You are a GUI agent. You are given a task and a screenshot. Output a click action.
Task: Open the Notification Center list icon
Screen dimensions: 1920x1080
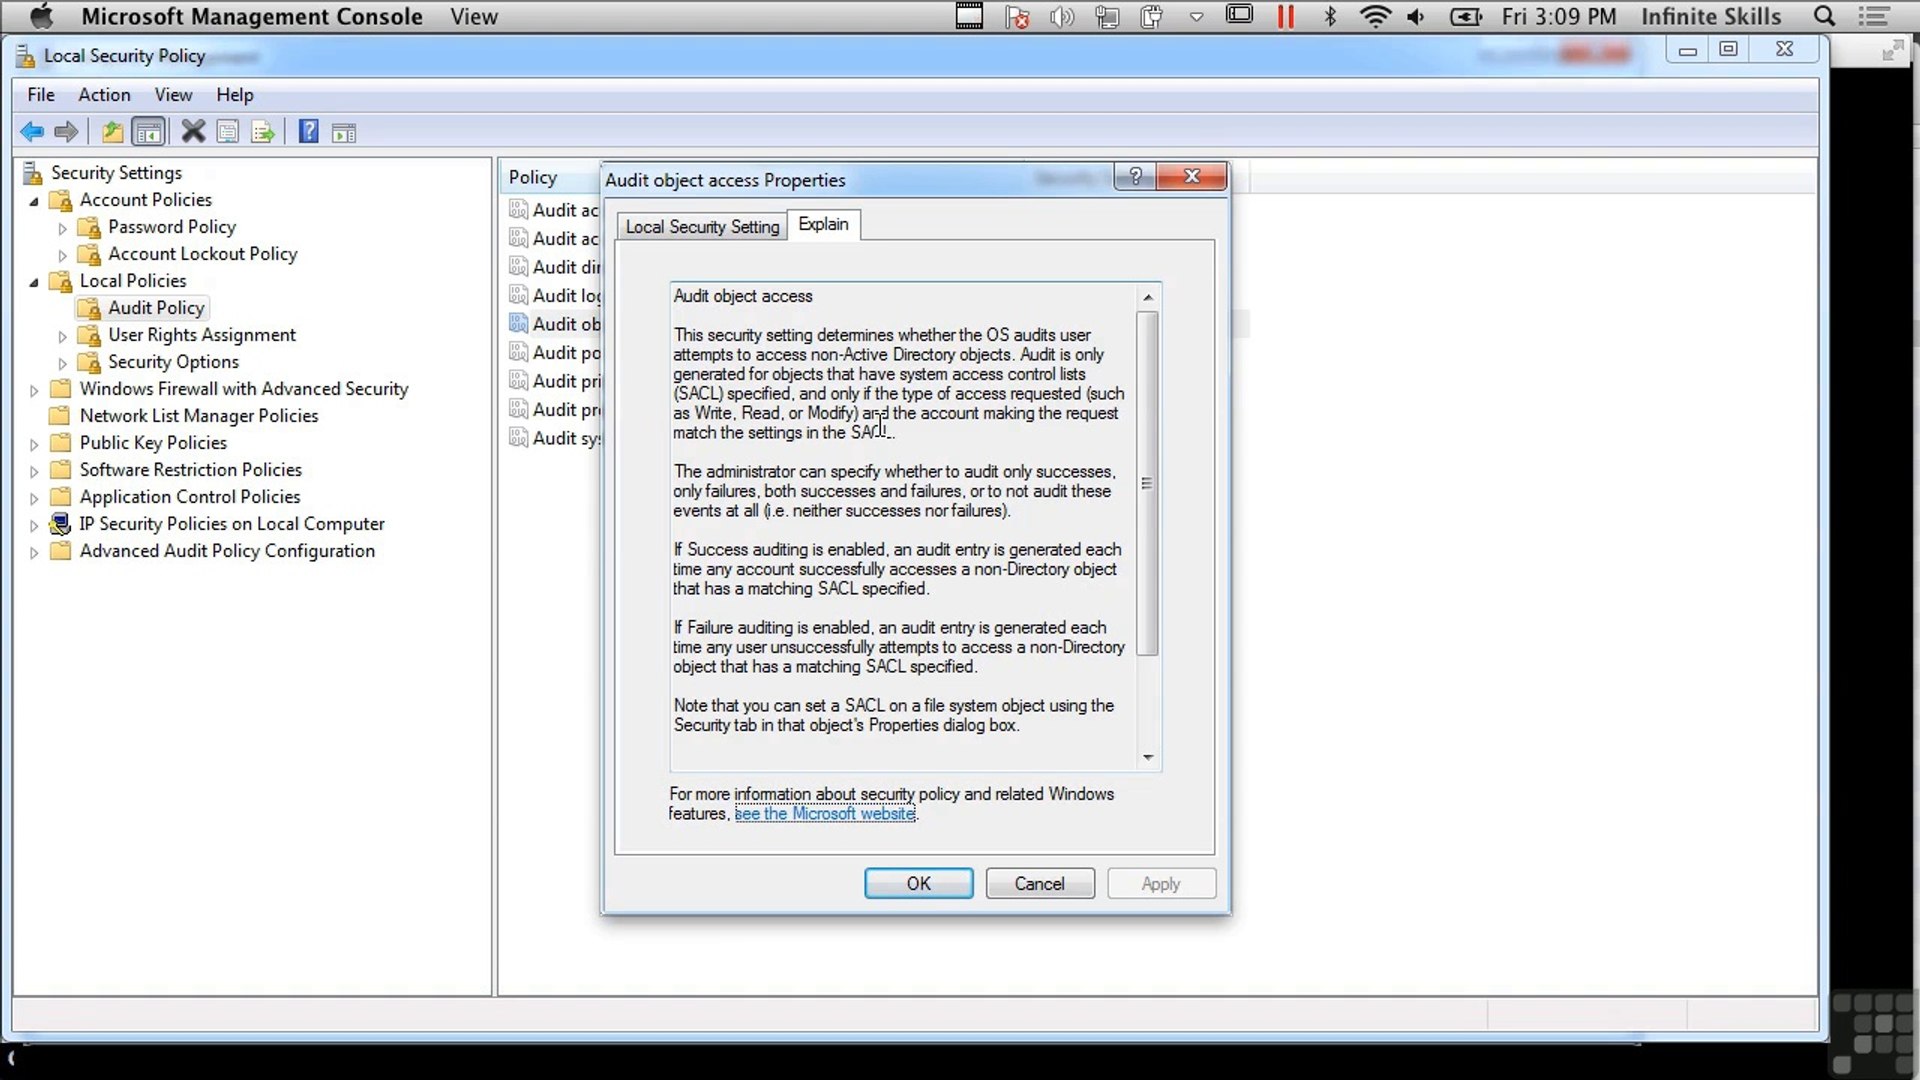pos(1873,16)
